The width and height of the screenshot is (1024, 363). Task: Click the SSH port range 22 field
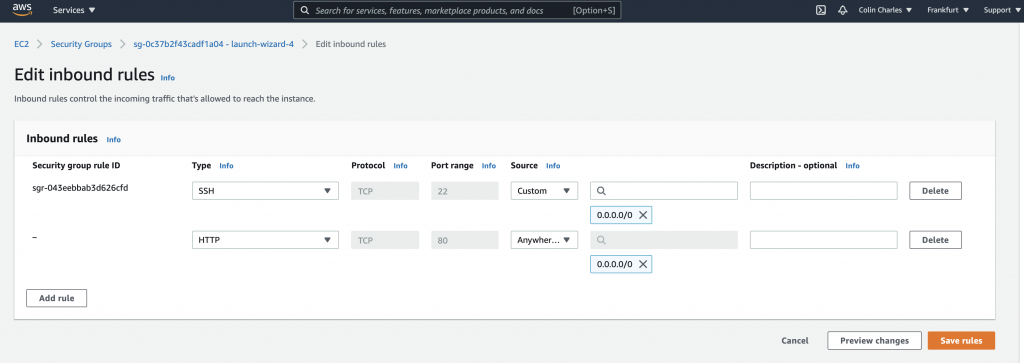pos(464,191)
